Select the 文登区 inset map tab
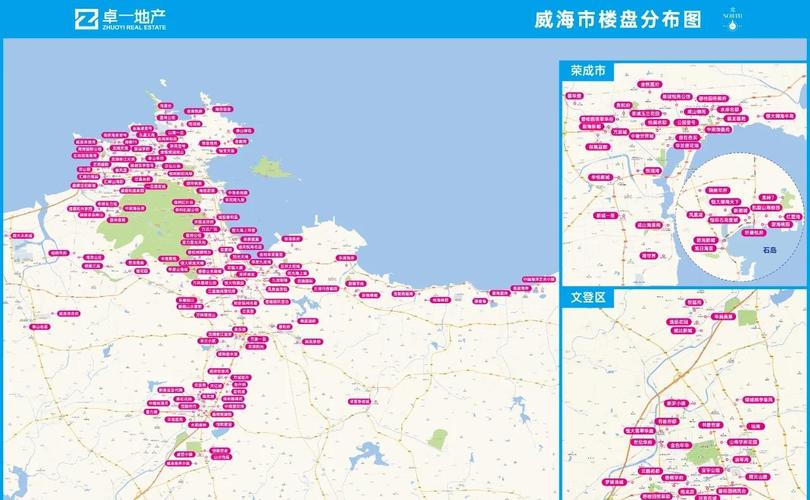The width and height of the screenshot is (810, 500). click(x=589, y=297)
